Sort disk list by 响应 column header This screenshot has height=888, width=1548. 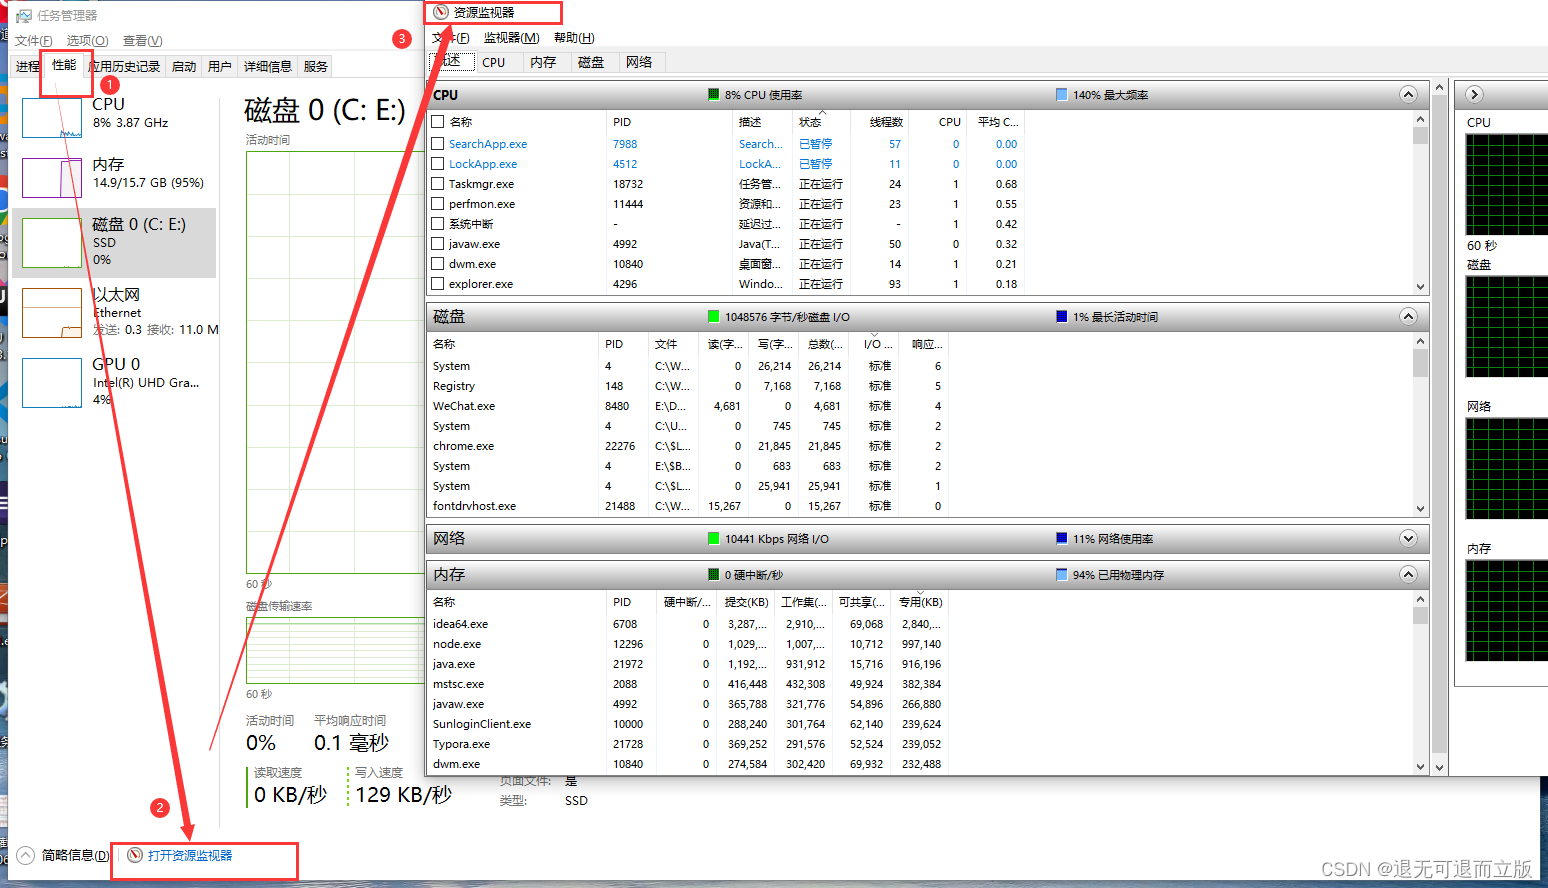point(923,344)
